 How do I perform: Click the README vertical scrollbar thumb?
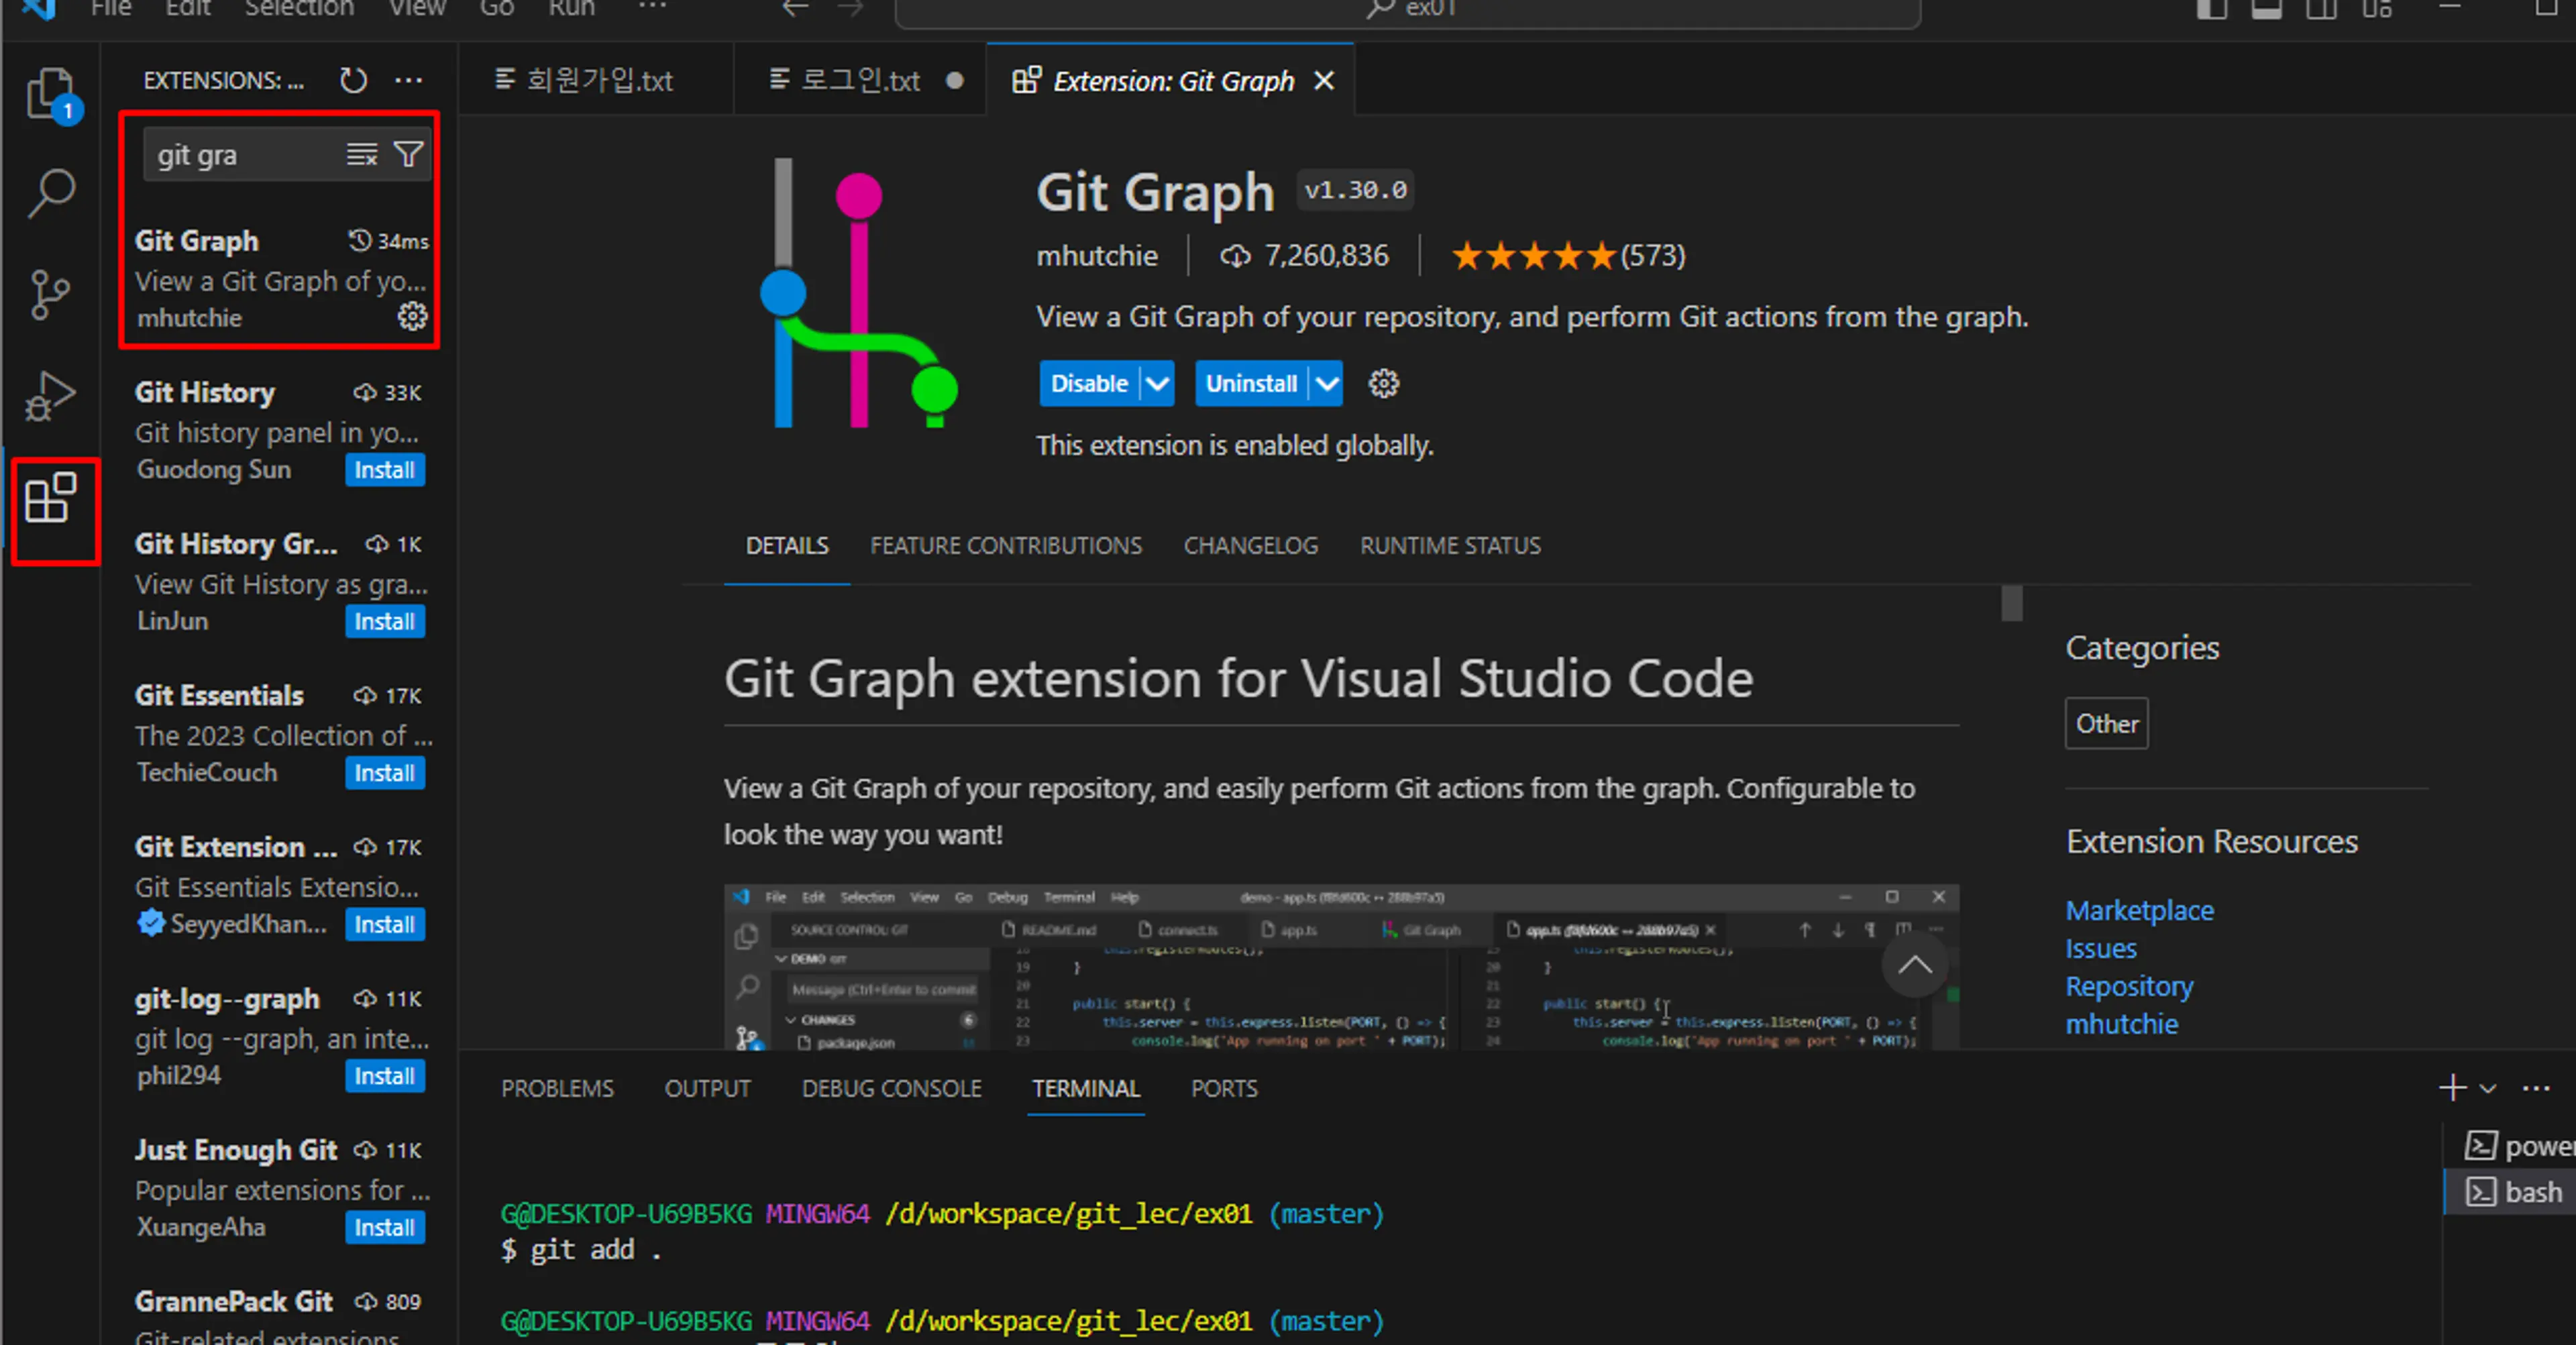[2012, 603]
